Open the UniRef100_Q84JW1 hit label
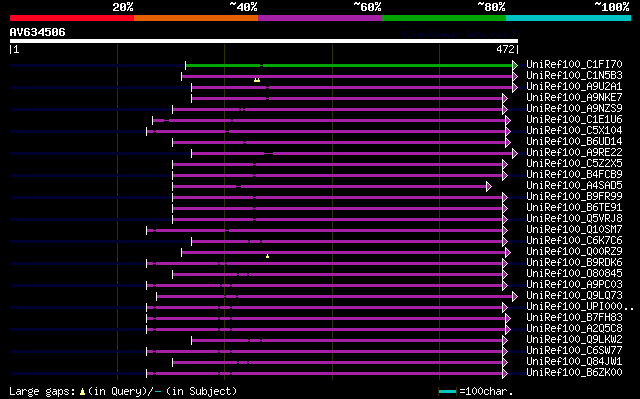This screenshot has height=399, width=640. point(574,362)
